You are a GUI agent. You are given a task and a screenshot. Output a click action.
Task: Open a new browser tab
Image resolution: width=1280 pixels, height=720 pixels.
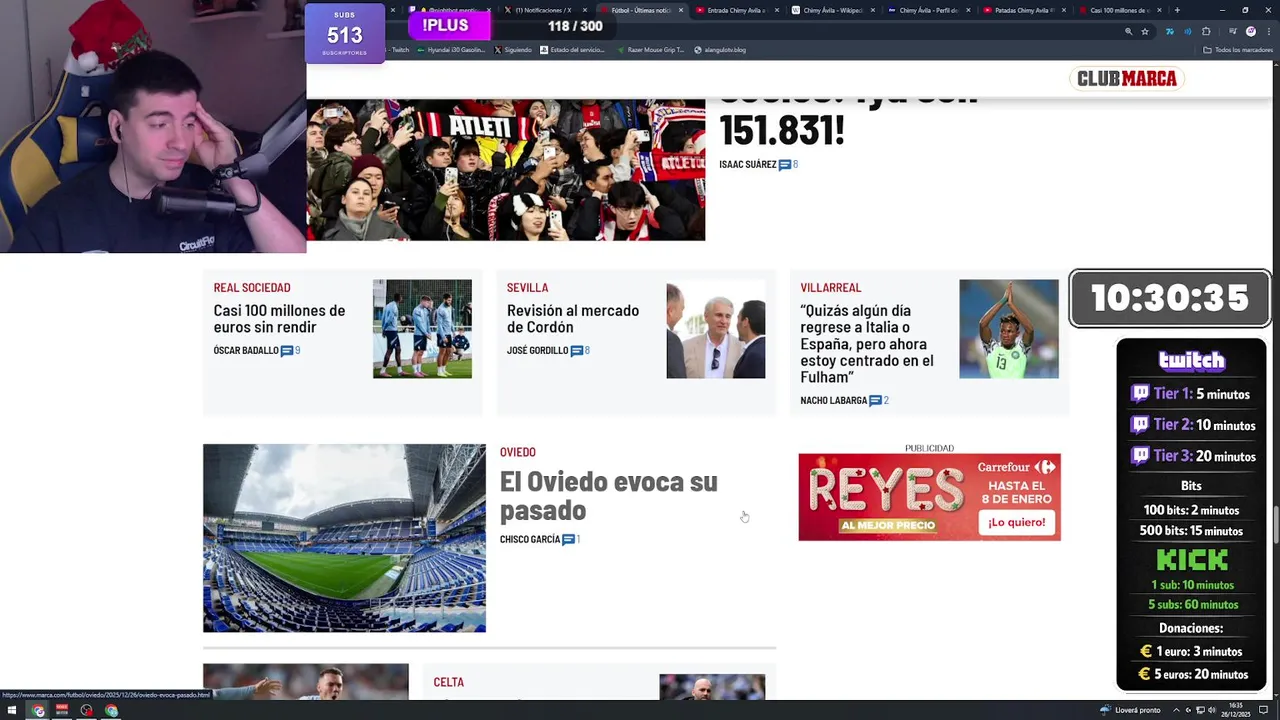pos(1177,10)
